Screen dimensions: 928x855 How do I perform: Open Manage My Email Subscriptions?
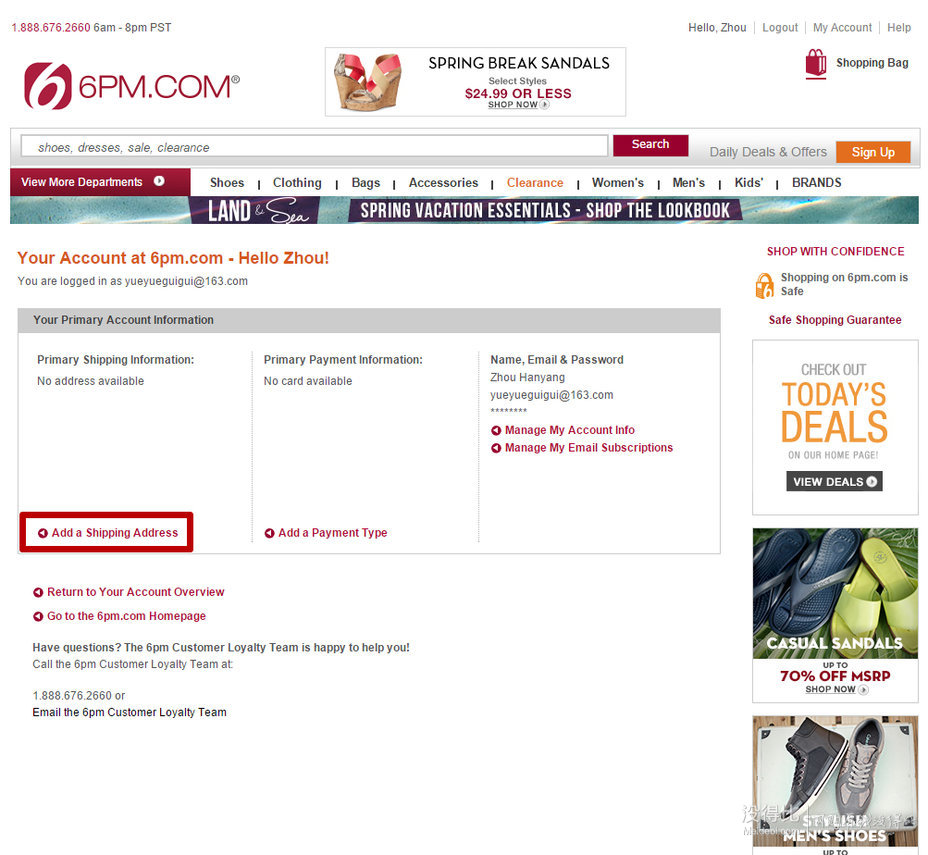[589, 448]
